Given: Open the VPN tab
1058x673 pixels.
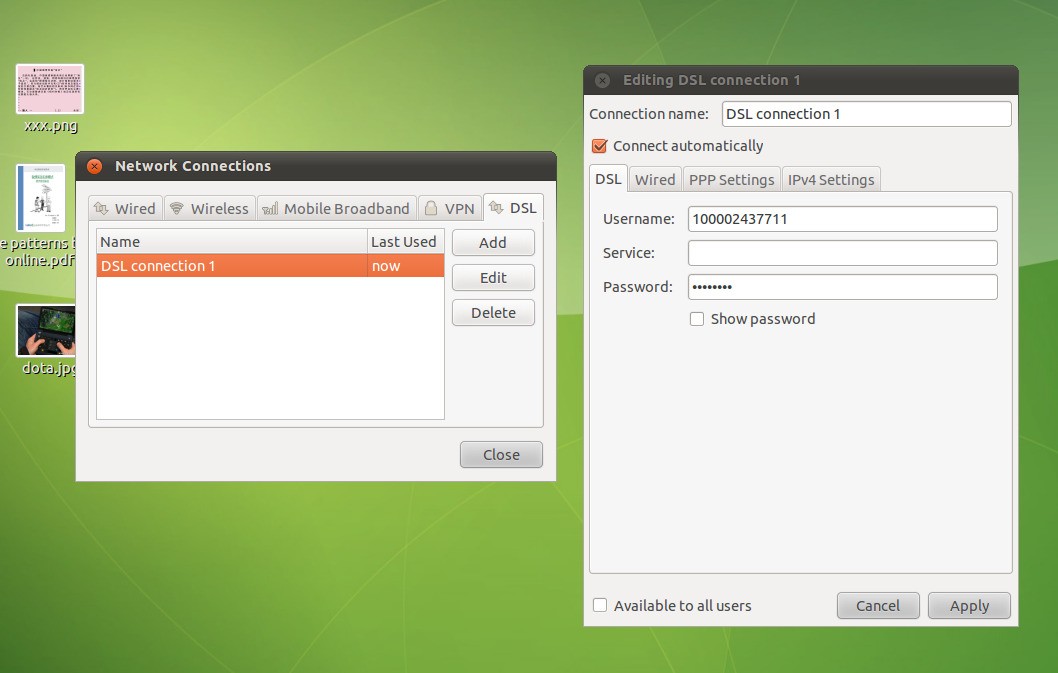Looking at the screenshot, I should (x=449, y=208).
